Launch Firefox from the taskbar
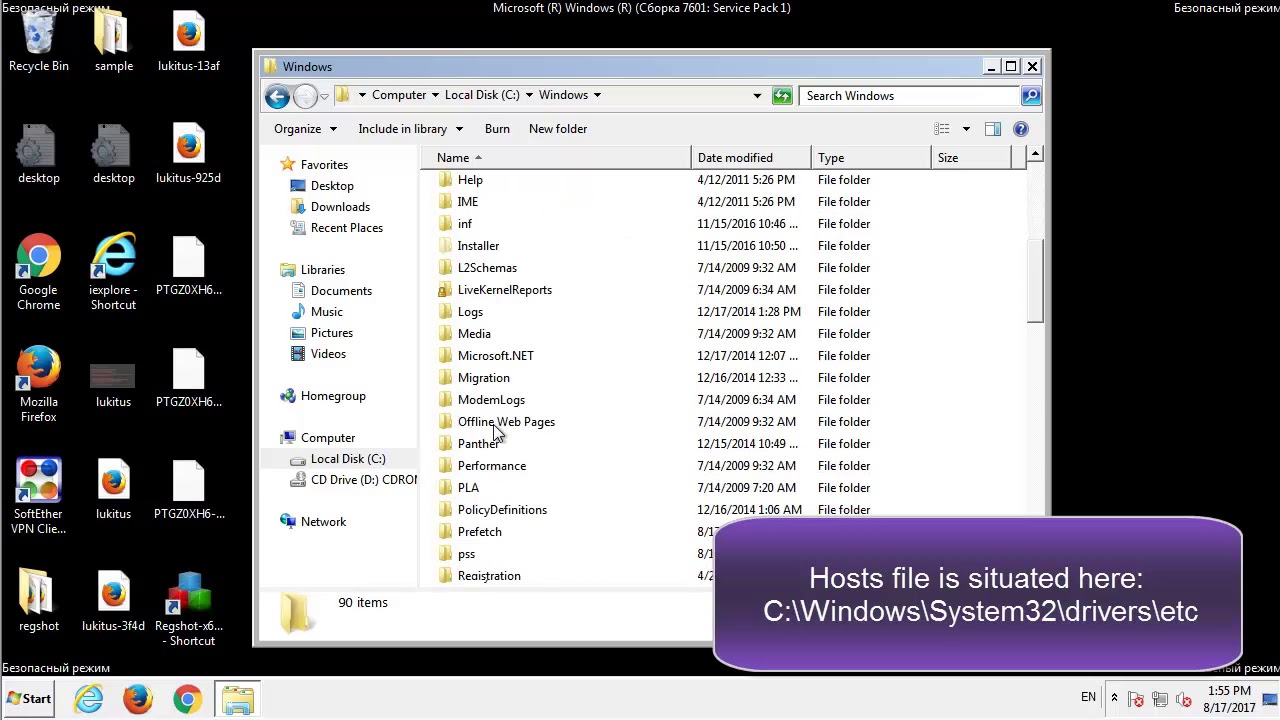 pos(138,698)
